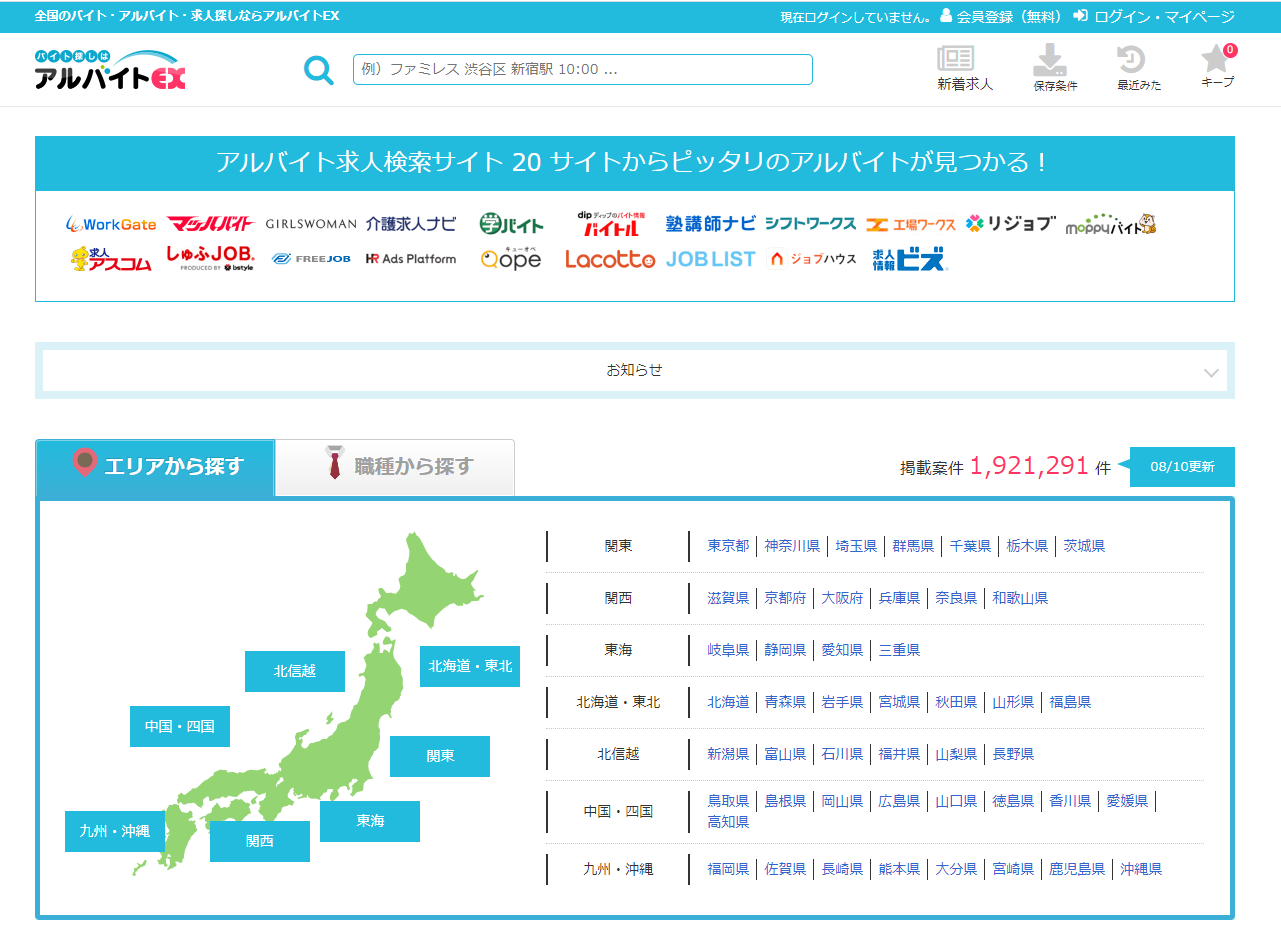Open 高知県 prefecture link

tap(728, 822)
